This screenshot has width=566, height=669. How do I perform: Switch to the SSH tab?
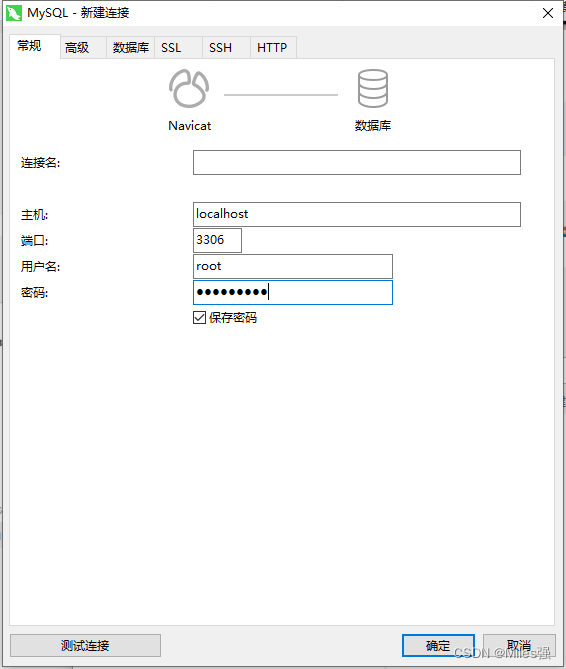(226, 47)
